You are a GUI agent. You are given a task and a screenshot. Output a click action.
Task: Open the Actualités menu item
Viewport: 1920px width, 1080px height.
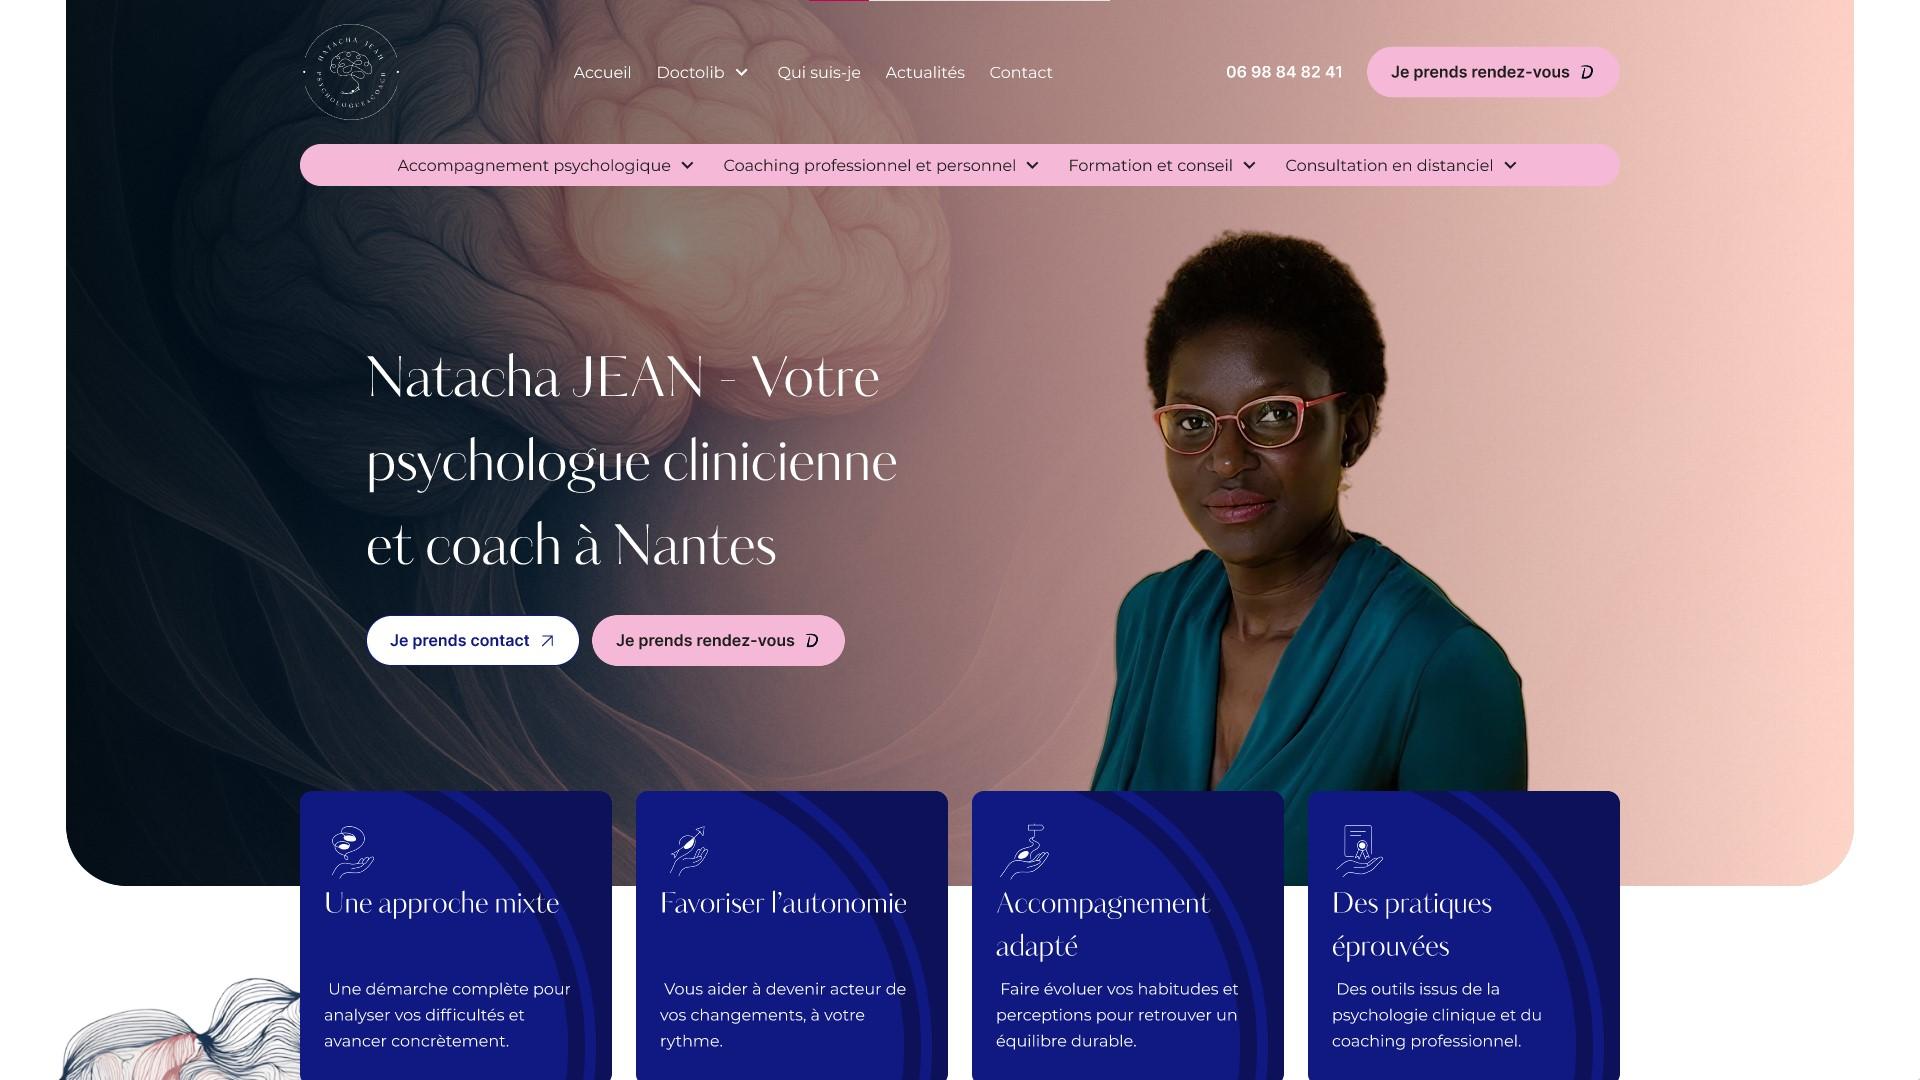[925, 72]
